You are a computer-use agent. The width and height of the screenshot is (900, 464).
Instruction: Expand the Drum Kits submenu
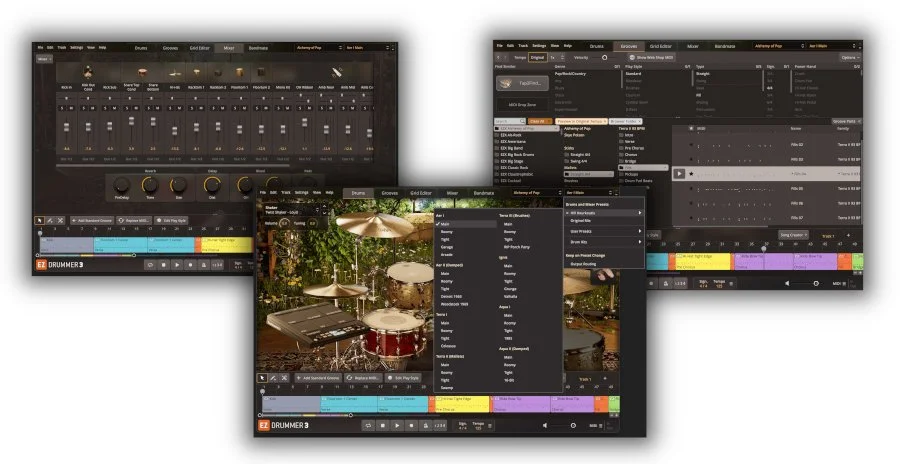tap(603, 242)
